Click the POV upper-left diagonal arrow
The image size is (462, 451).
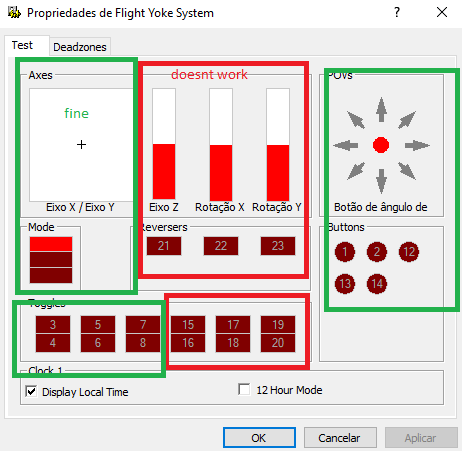pos(356,120)
